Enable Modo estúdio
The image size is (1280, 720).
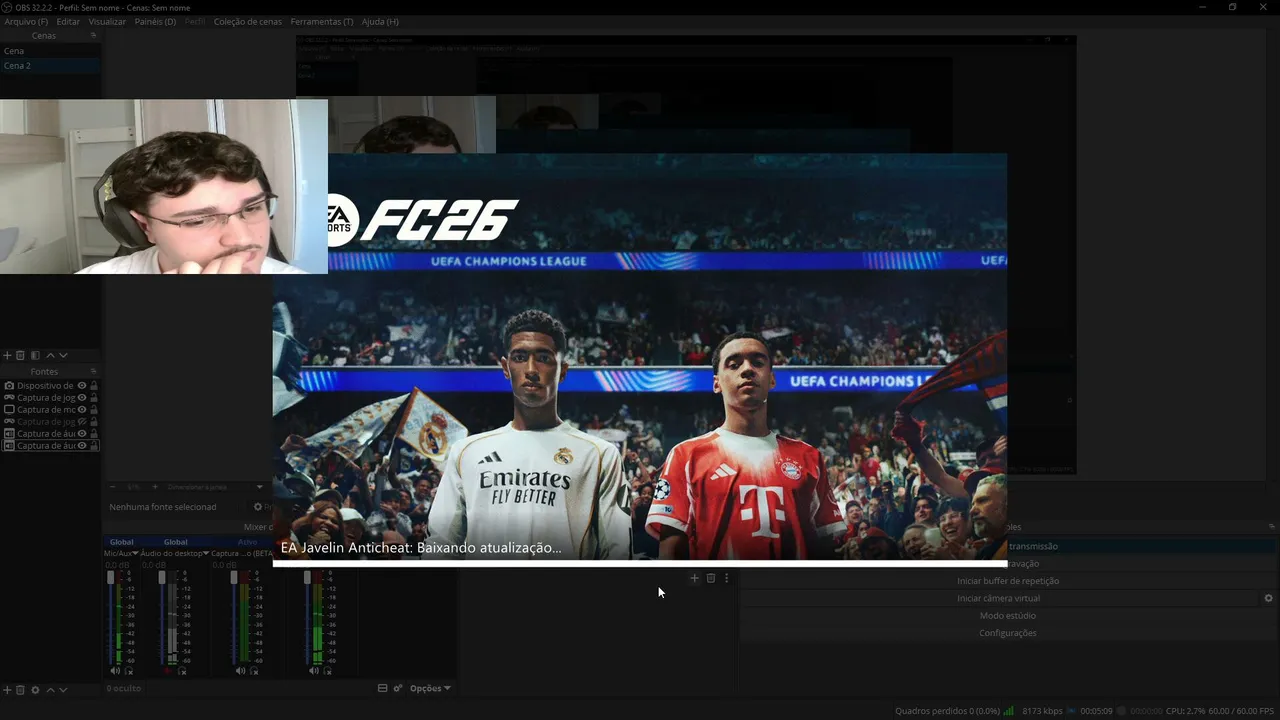click(1008, 616)
